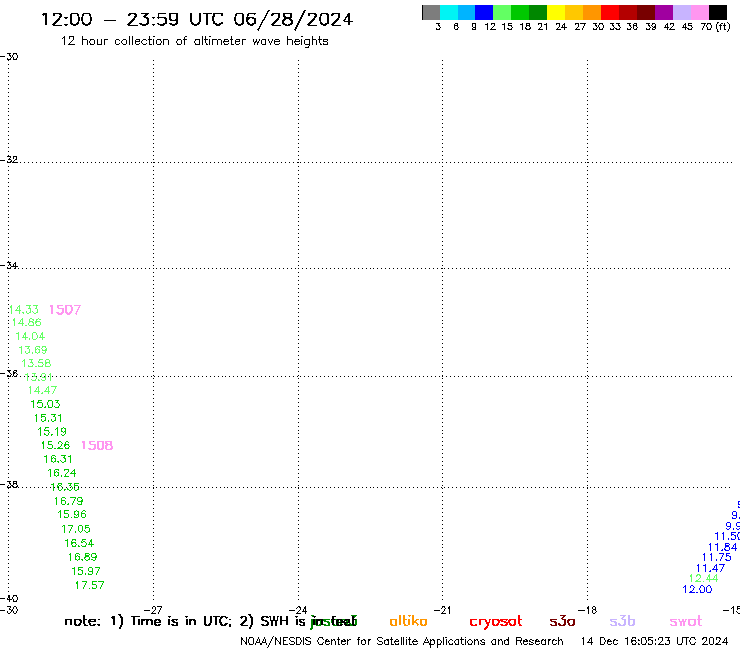Pick the bright red legend swatch

pos(610,12)
